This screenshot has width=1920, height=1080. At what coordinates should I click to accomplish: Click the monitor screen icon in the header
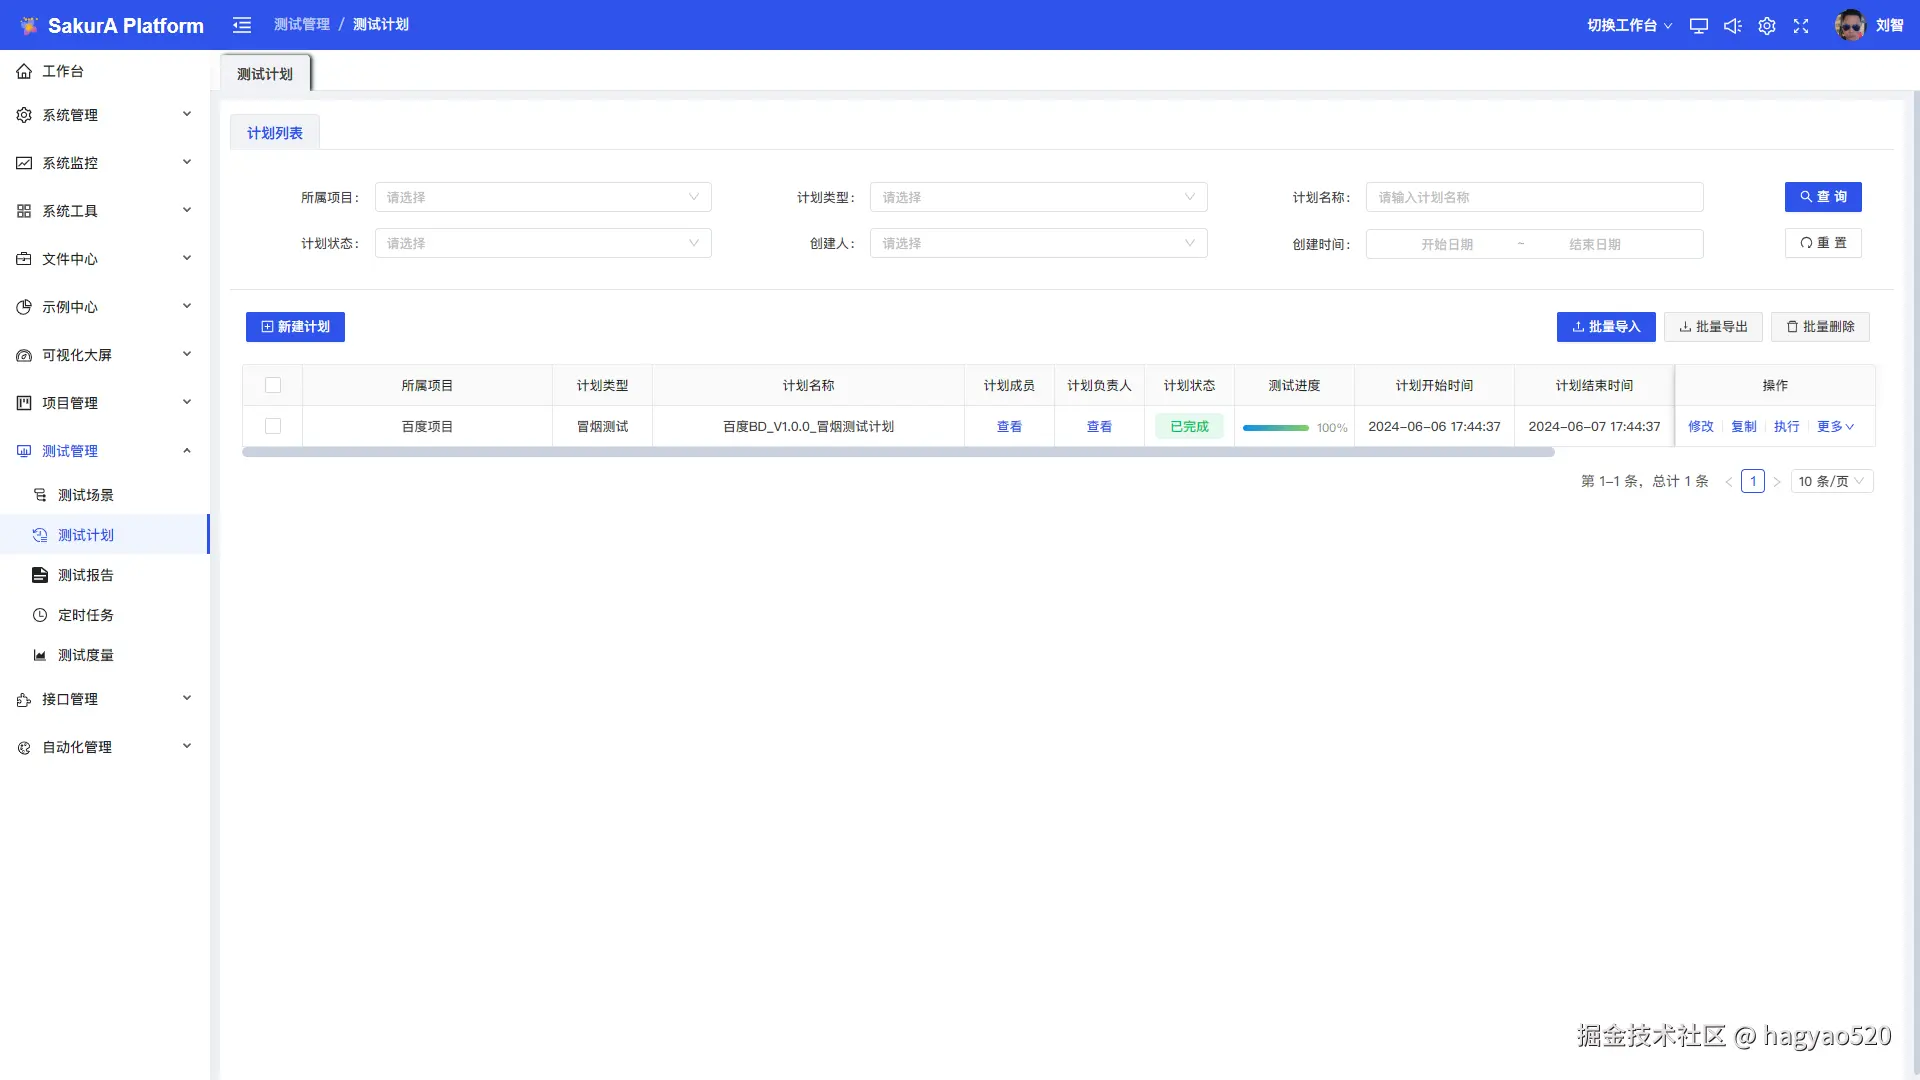1698,26
